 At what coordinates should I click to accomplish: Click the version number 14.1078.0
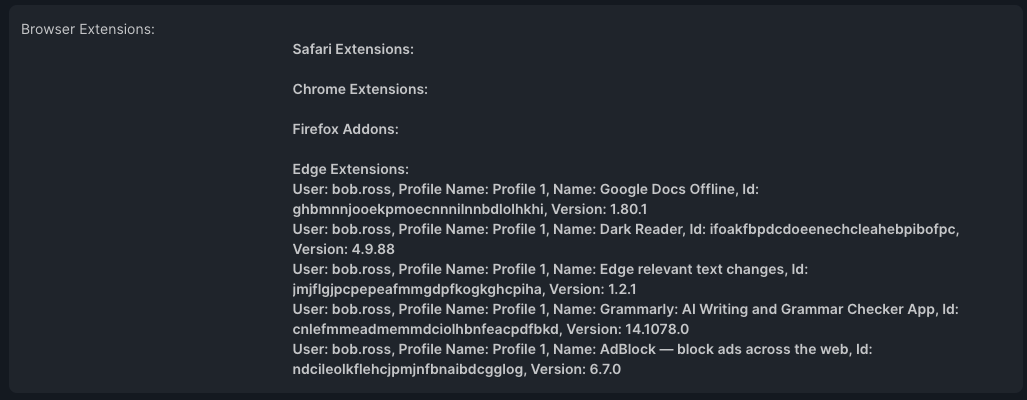[657, 329]
